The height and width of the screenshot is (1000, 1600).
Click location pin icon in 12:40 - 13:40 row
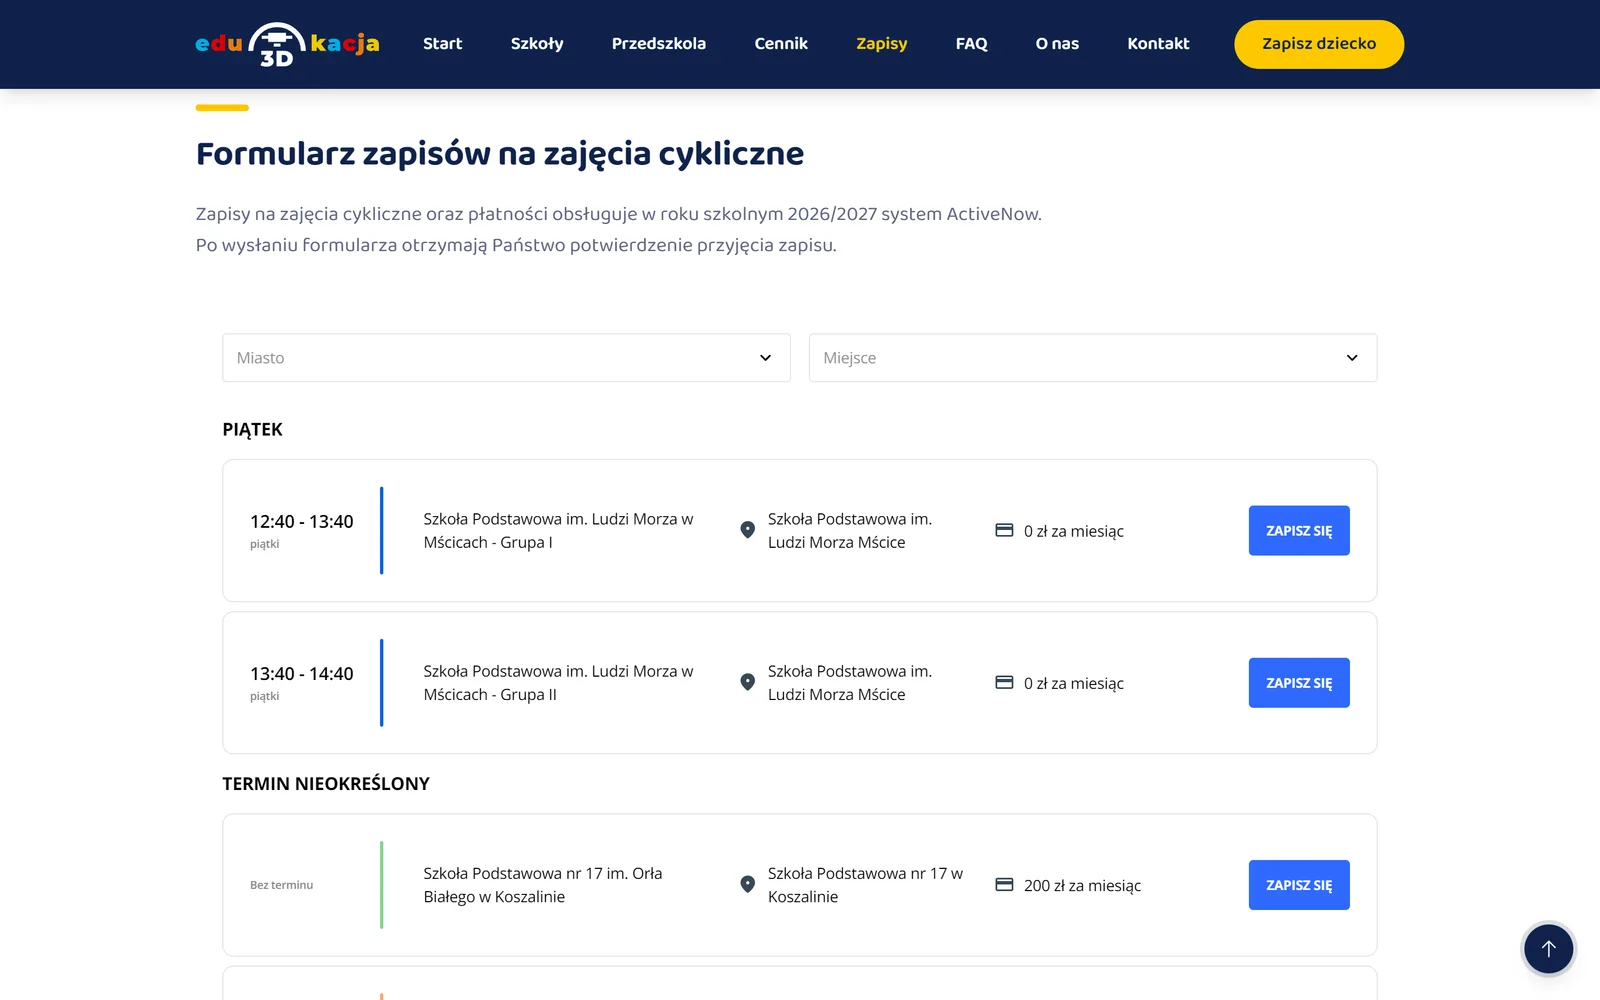[747, 530]
